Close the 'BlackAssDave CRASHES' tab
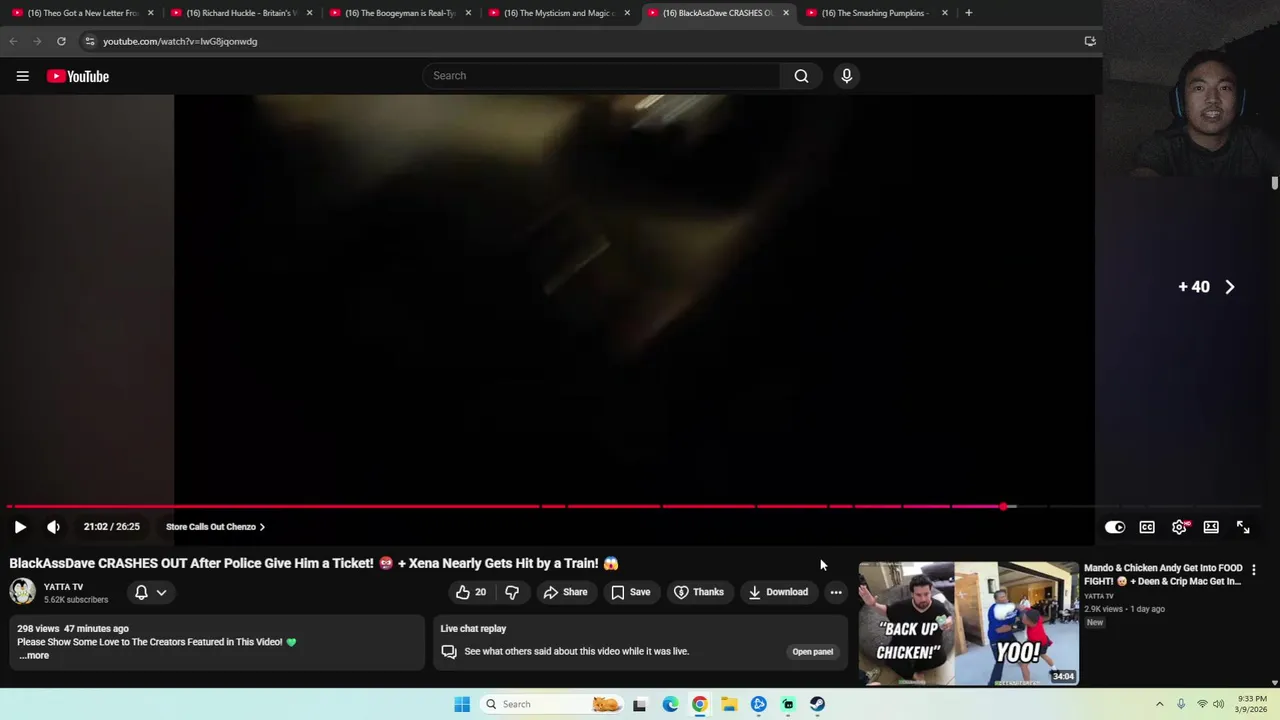The image size is (1280, 720). pos(786,13)
